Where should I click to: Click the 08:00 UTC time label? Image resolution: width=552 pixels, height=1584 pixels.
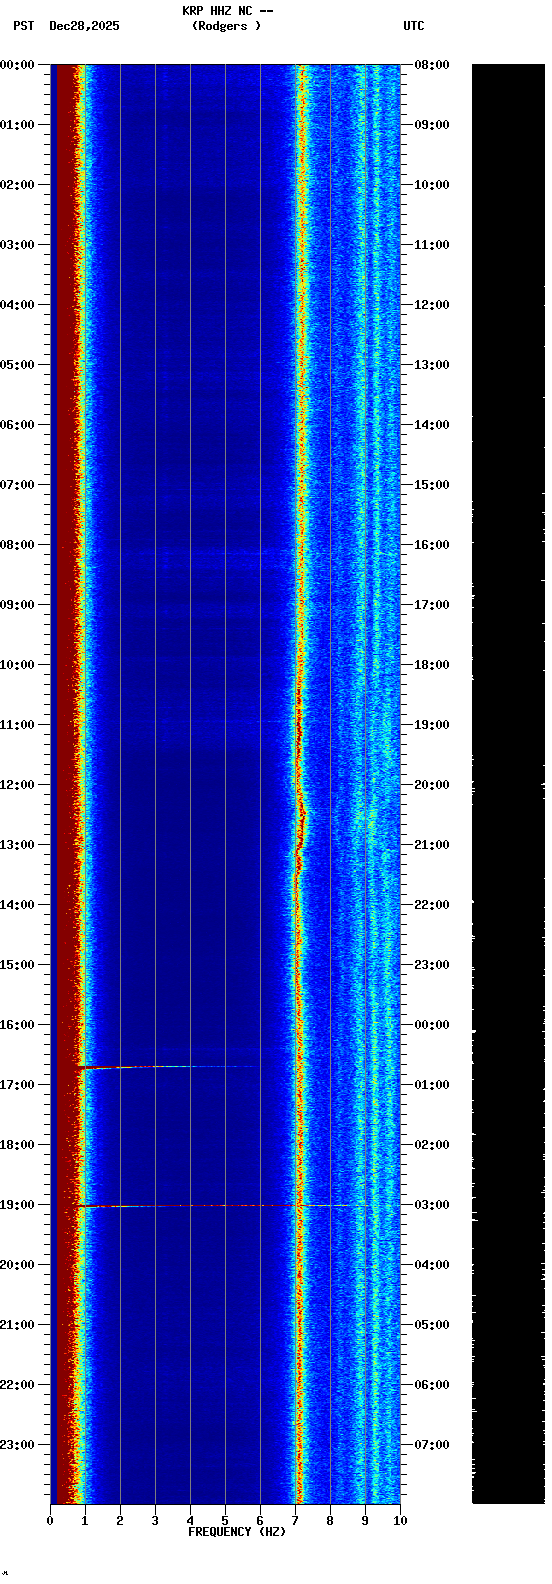tap(432, 65)
